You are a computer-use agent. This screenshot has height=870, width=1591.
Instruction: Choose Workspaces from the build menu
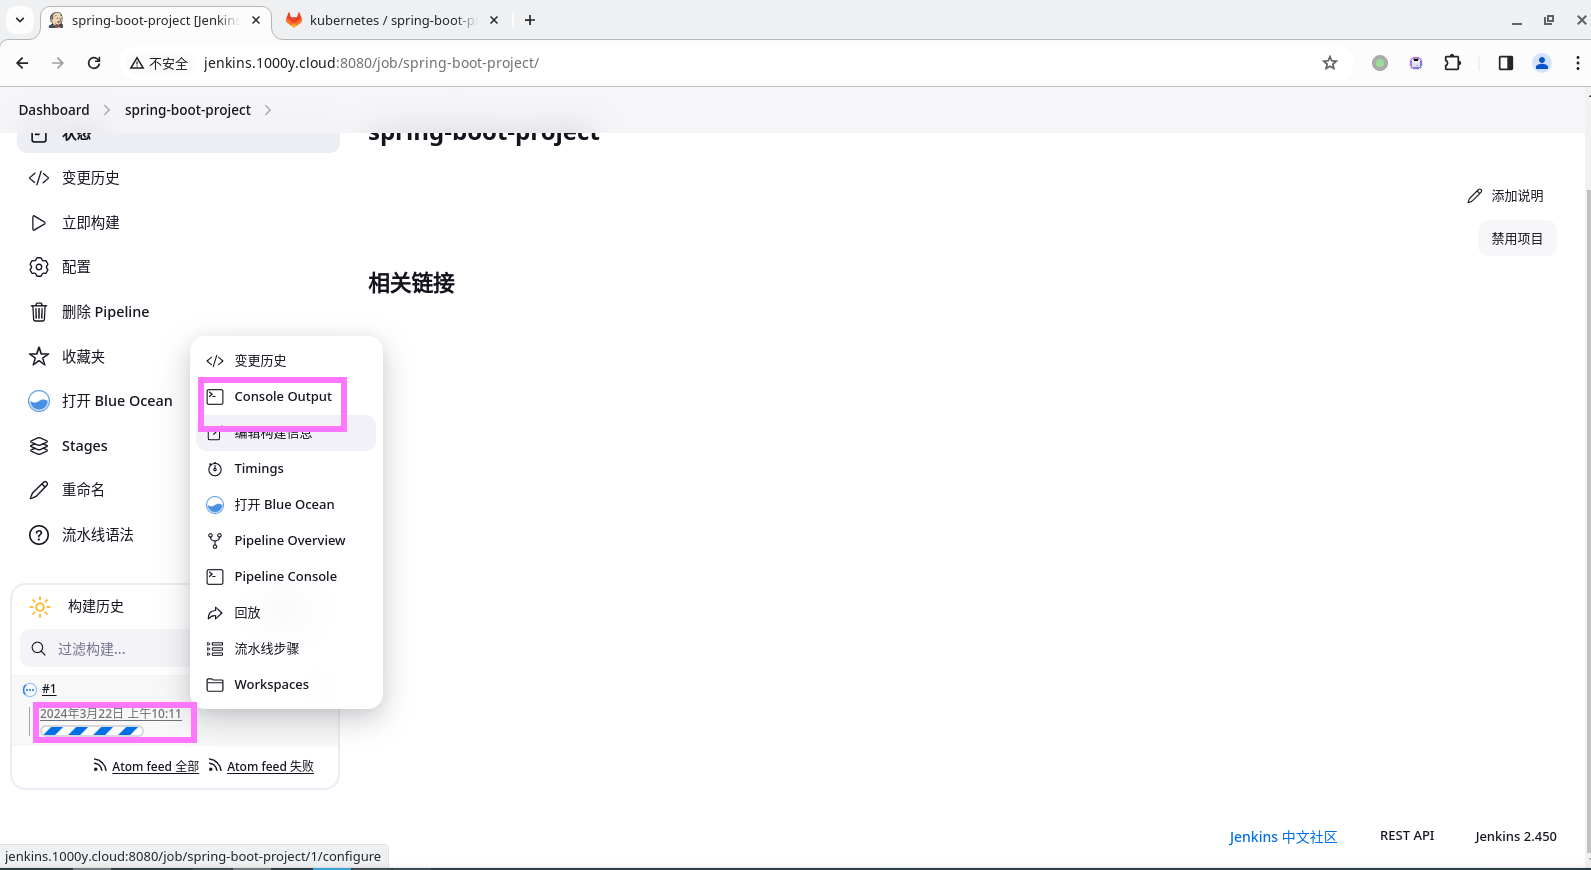[286, 685]
